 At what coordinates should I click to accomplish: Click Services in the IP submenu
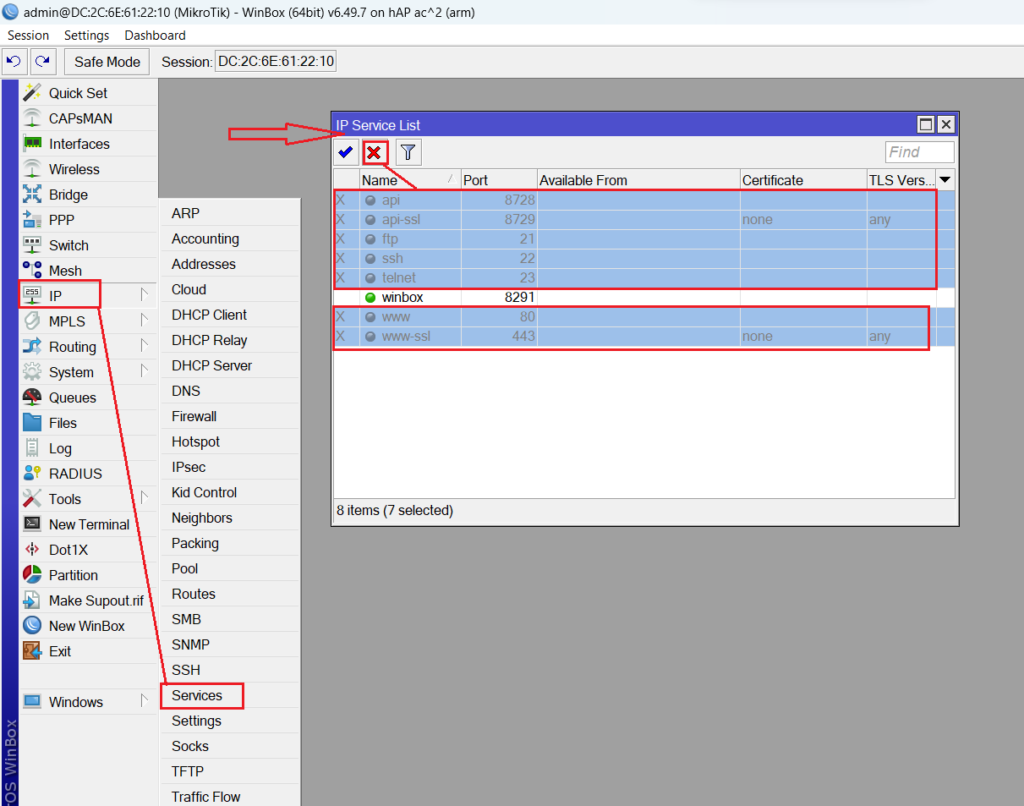(x=197, y=695)
